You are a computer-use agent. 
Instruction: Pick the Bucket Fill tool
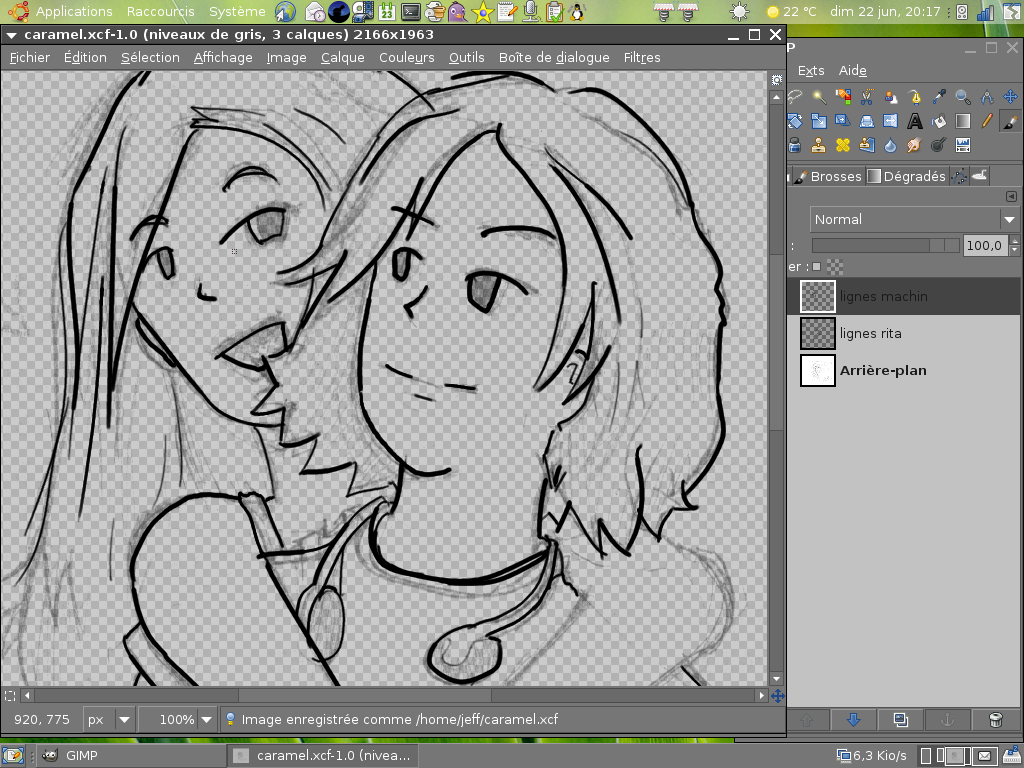(939, 122)
